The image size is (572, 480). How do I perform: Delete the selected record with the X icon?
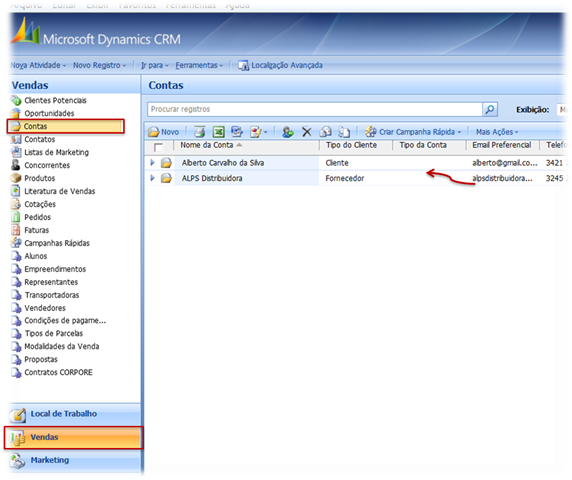point(306,132)
